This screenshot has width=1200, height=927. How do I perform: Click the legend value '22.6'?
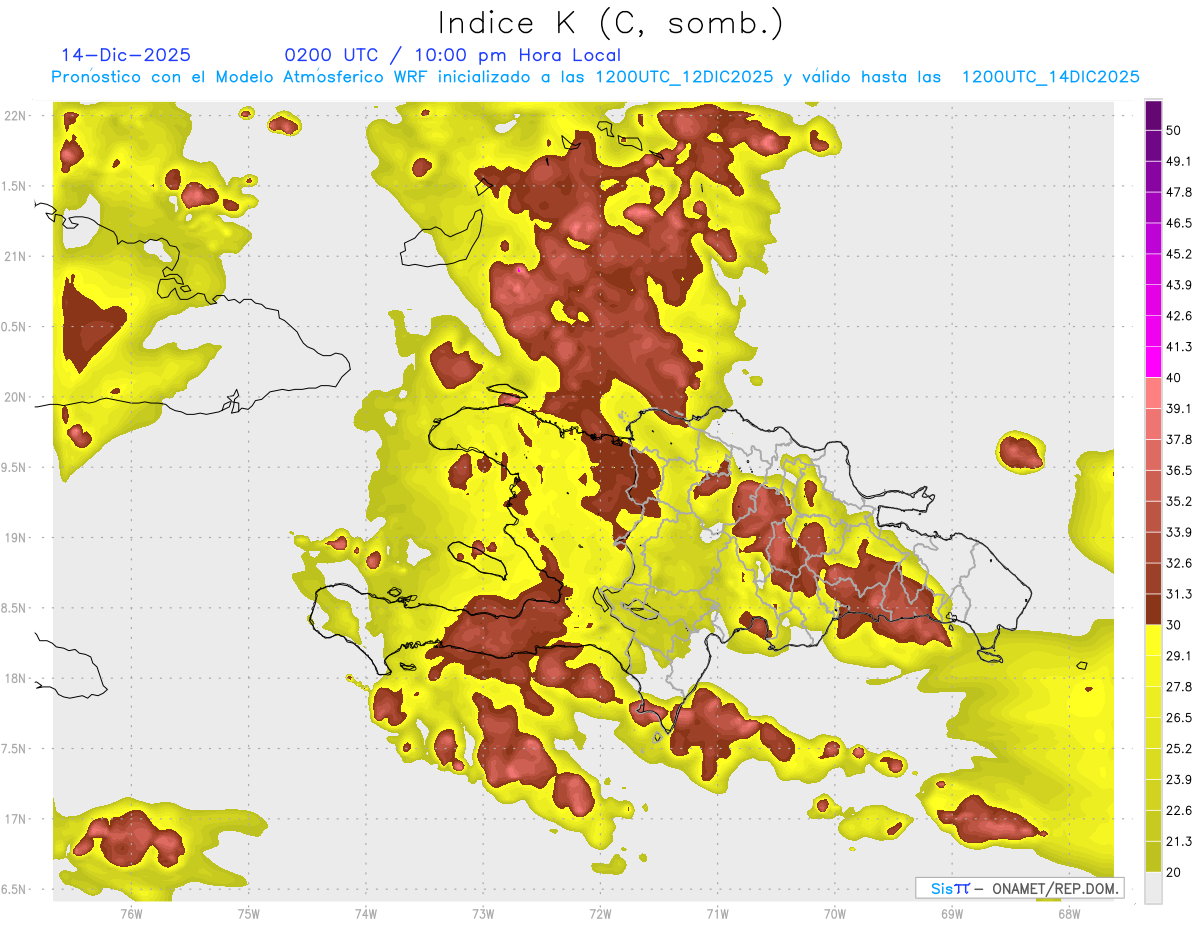point(1179,811)
